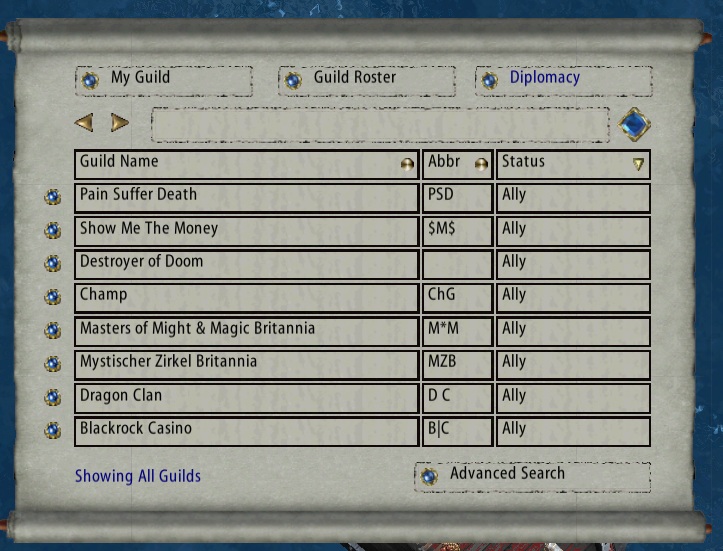Screen dimensions: 723x551
Task: Click the blue gem beside Blackrock Casino
Action: click(x=53, y=430)
